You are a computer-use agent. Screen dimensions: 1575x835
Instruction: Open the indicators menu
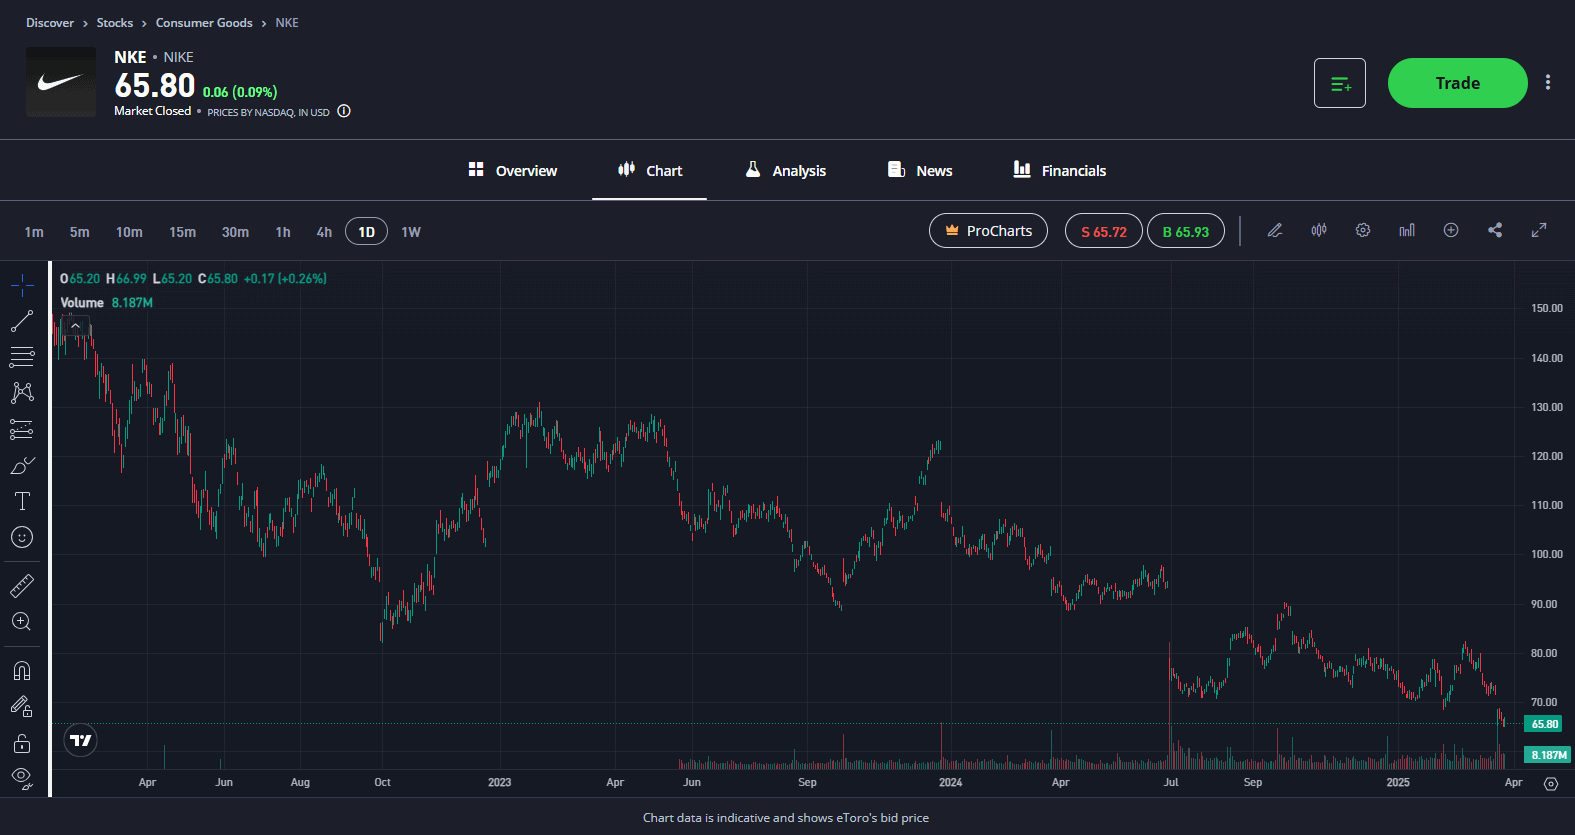point(1407,230)
